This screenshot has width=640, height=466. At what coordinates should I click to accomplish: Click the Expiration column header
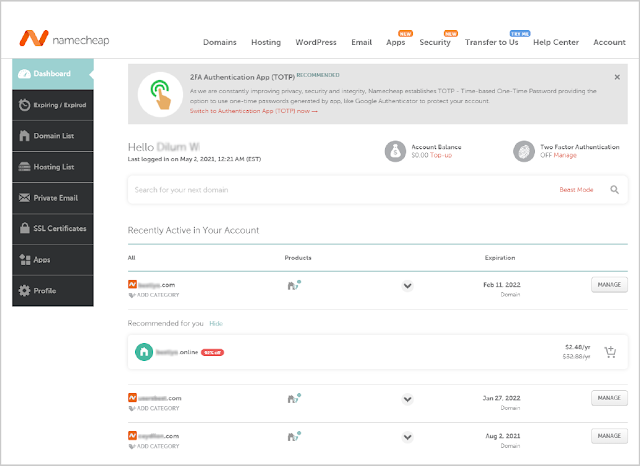pos(500,258)
